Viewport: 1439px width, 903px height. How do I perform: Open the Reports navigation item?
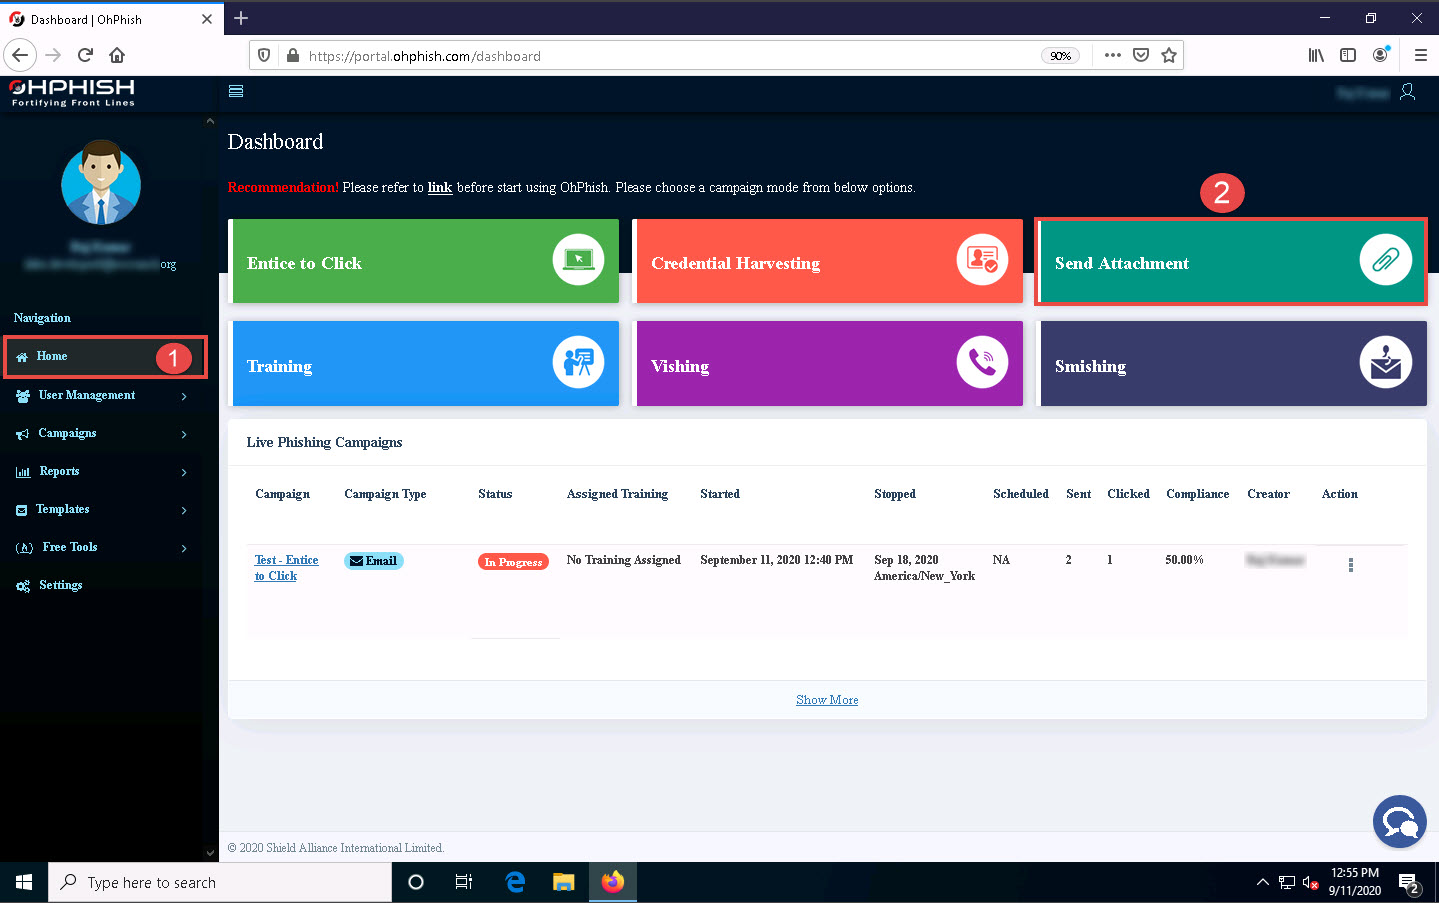[x=59, y=471]
